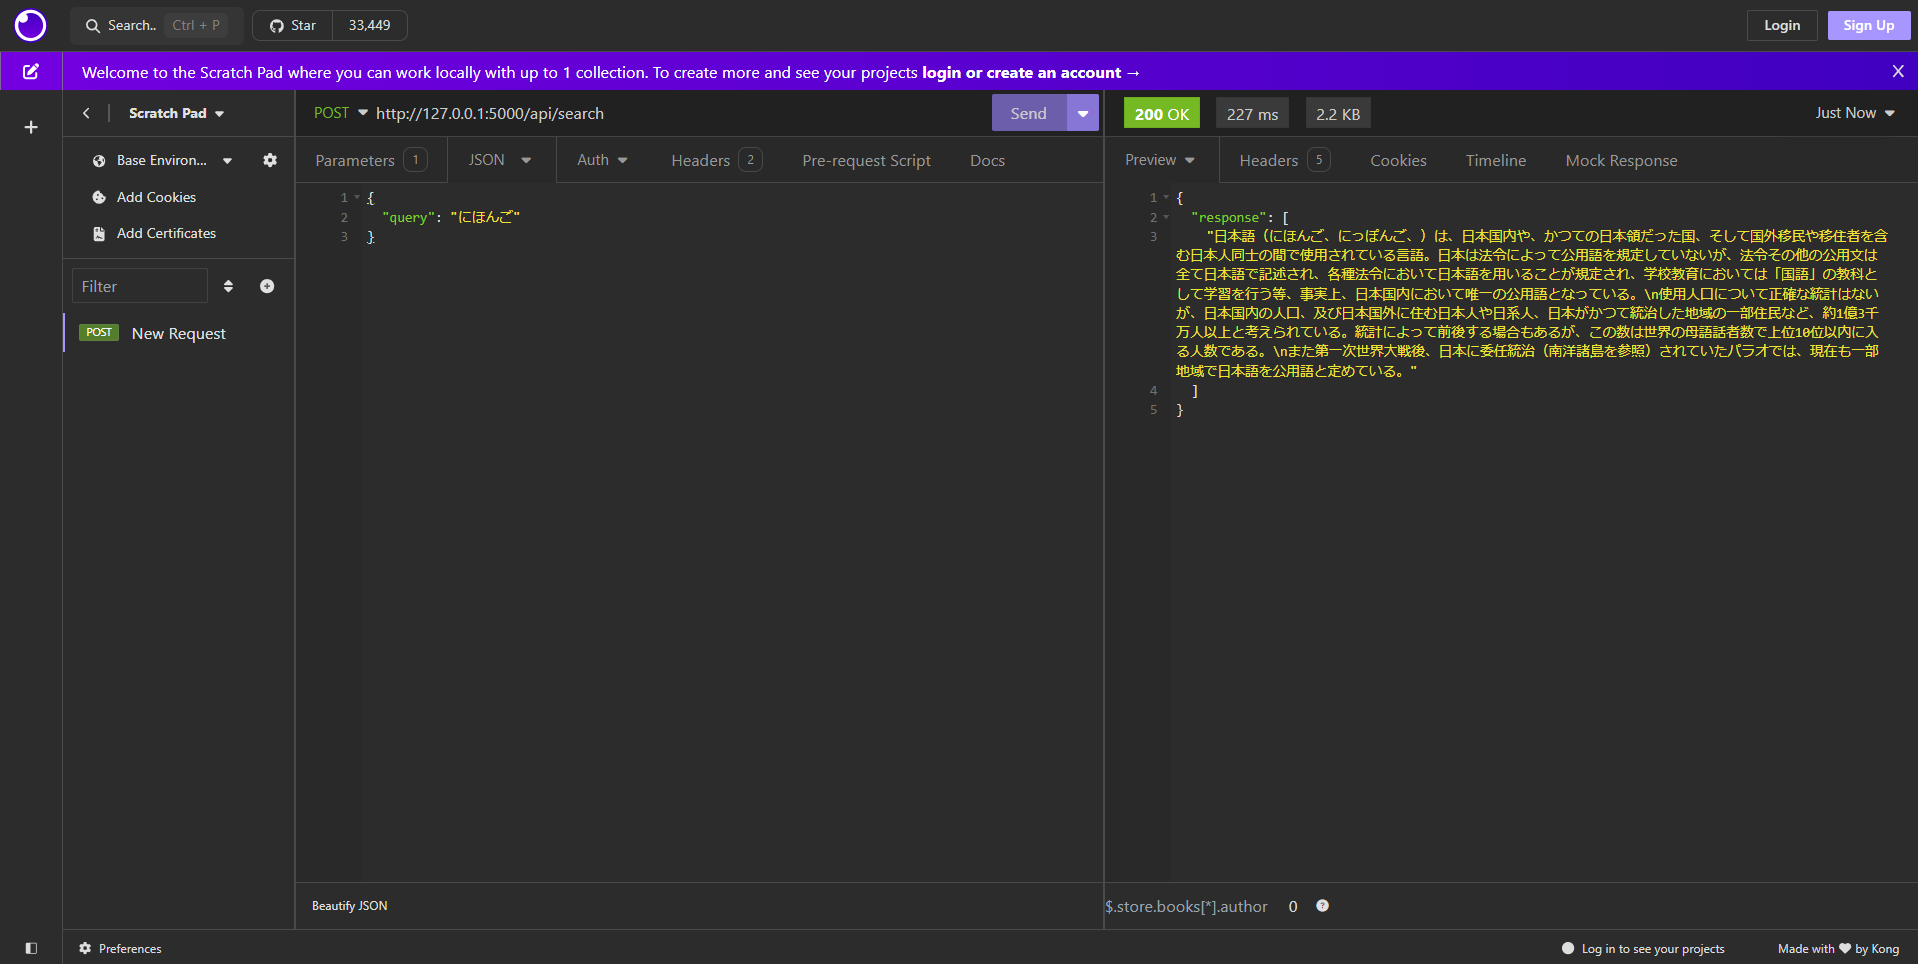Click the Add Certificates item
This screenshot has height=964, width=1918.
click(166, 233)
